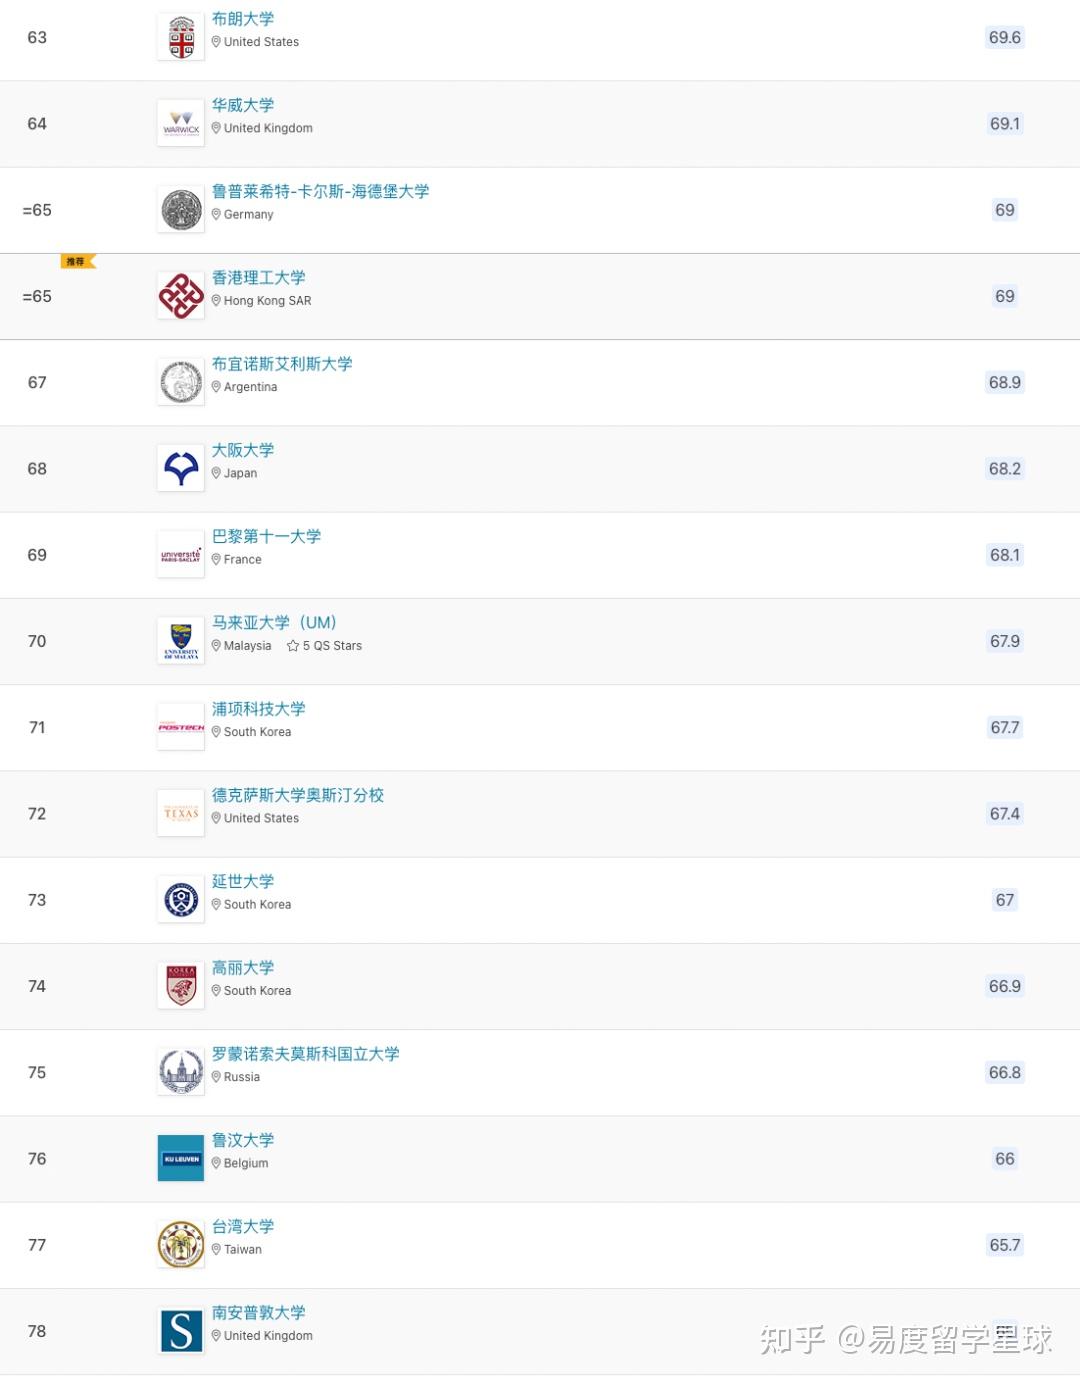Open the 鲁普莱希特-卡尔斯-海德堡大学 link
The width and height of the screenshot is (1080, 1384).
point(320,191)
